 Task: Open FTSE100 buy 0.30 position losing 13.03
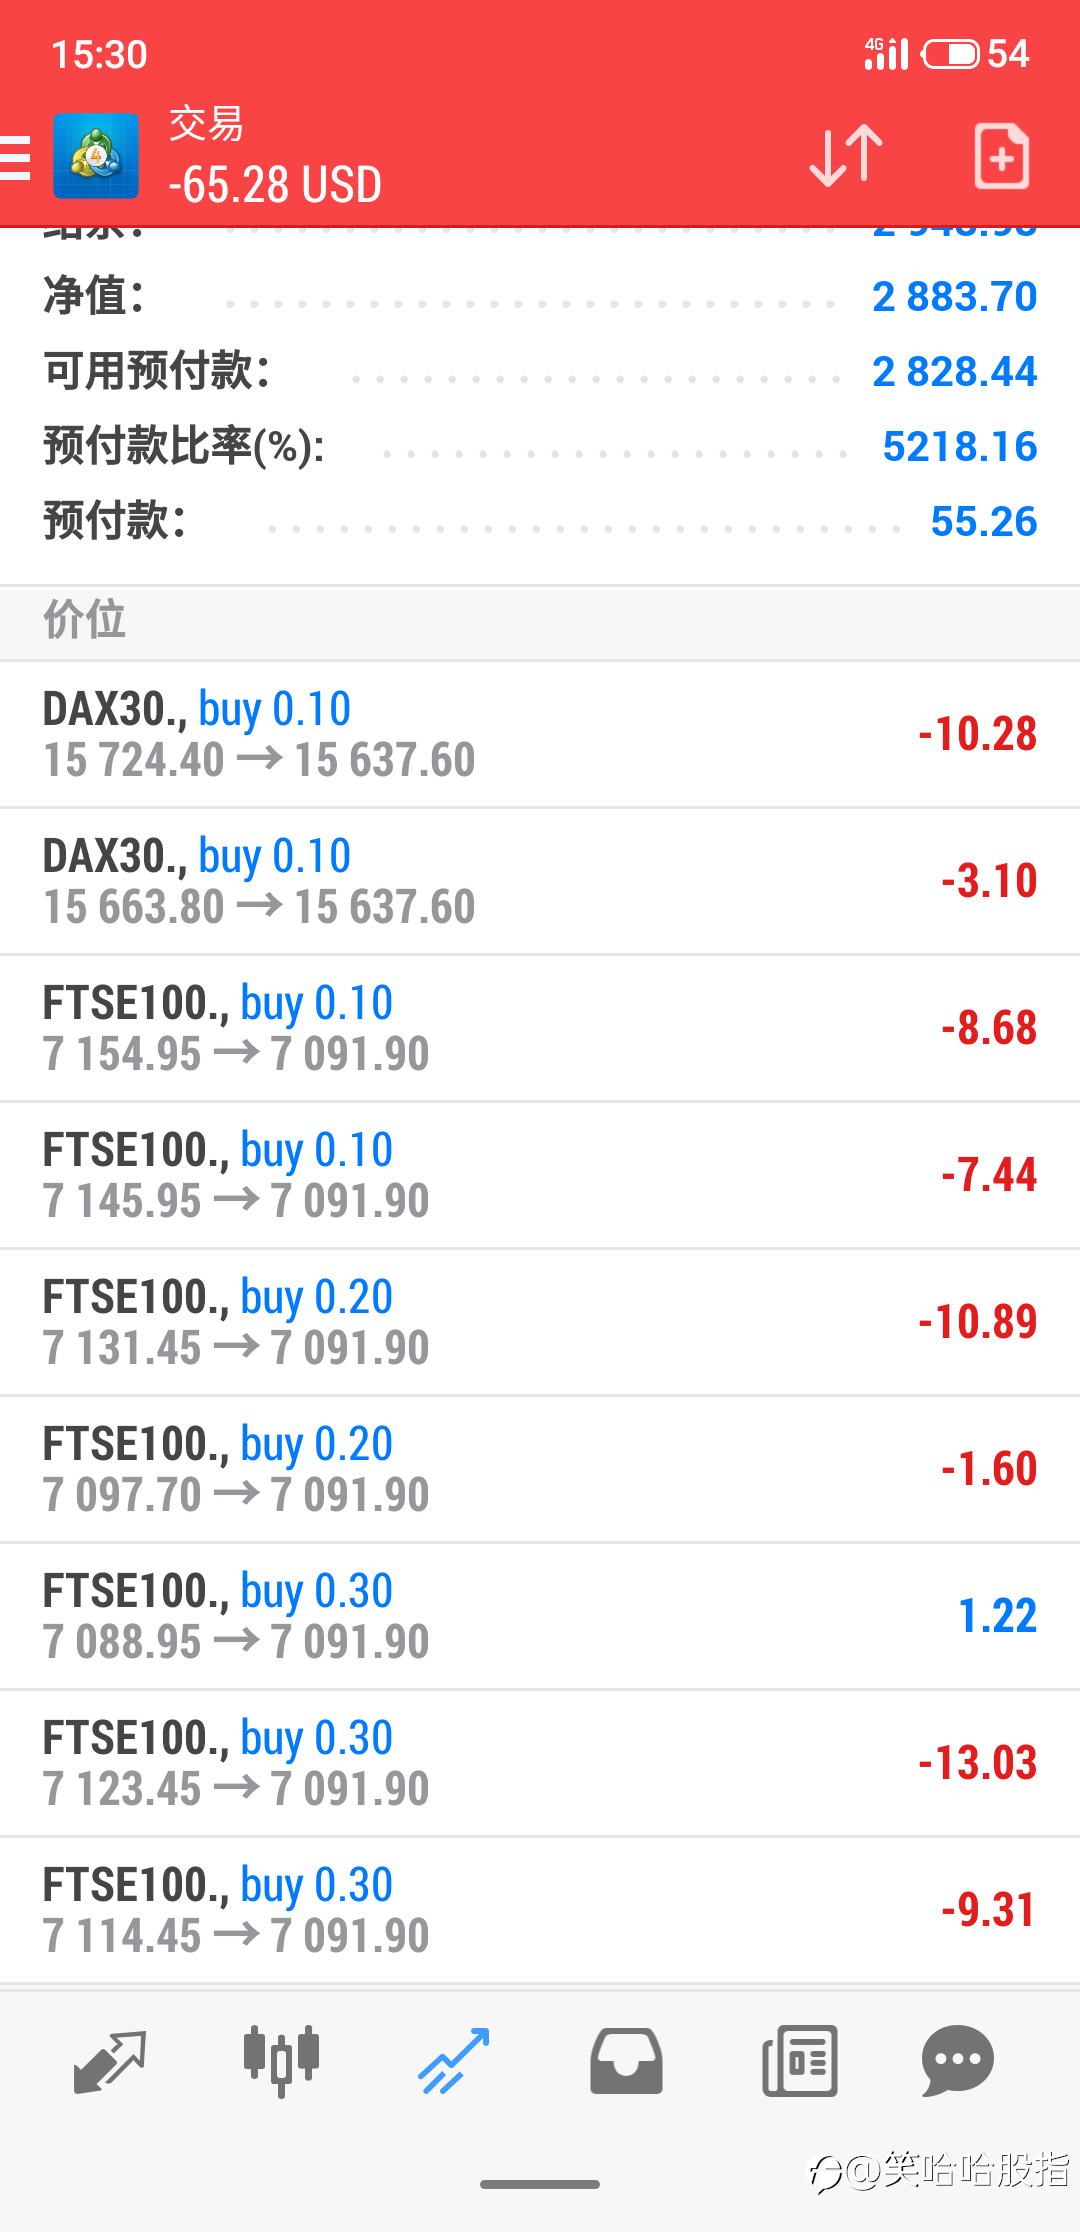540,1764
